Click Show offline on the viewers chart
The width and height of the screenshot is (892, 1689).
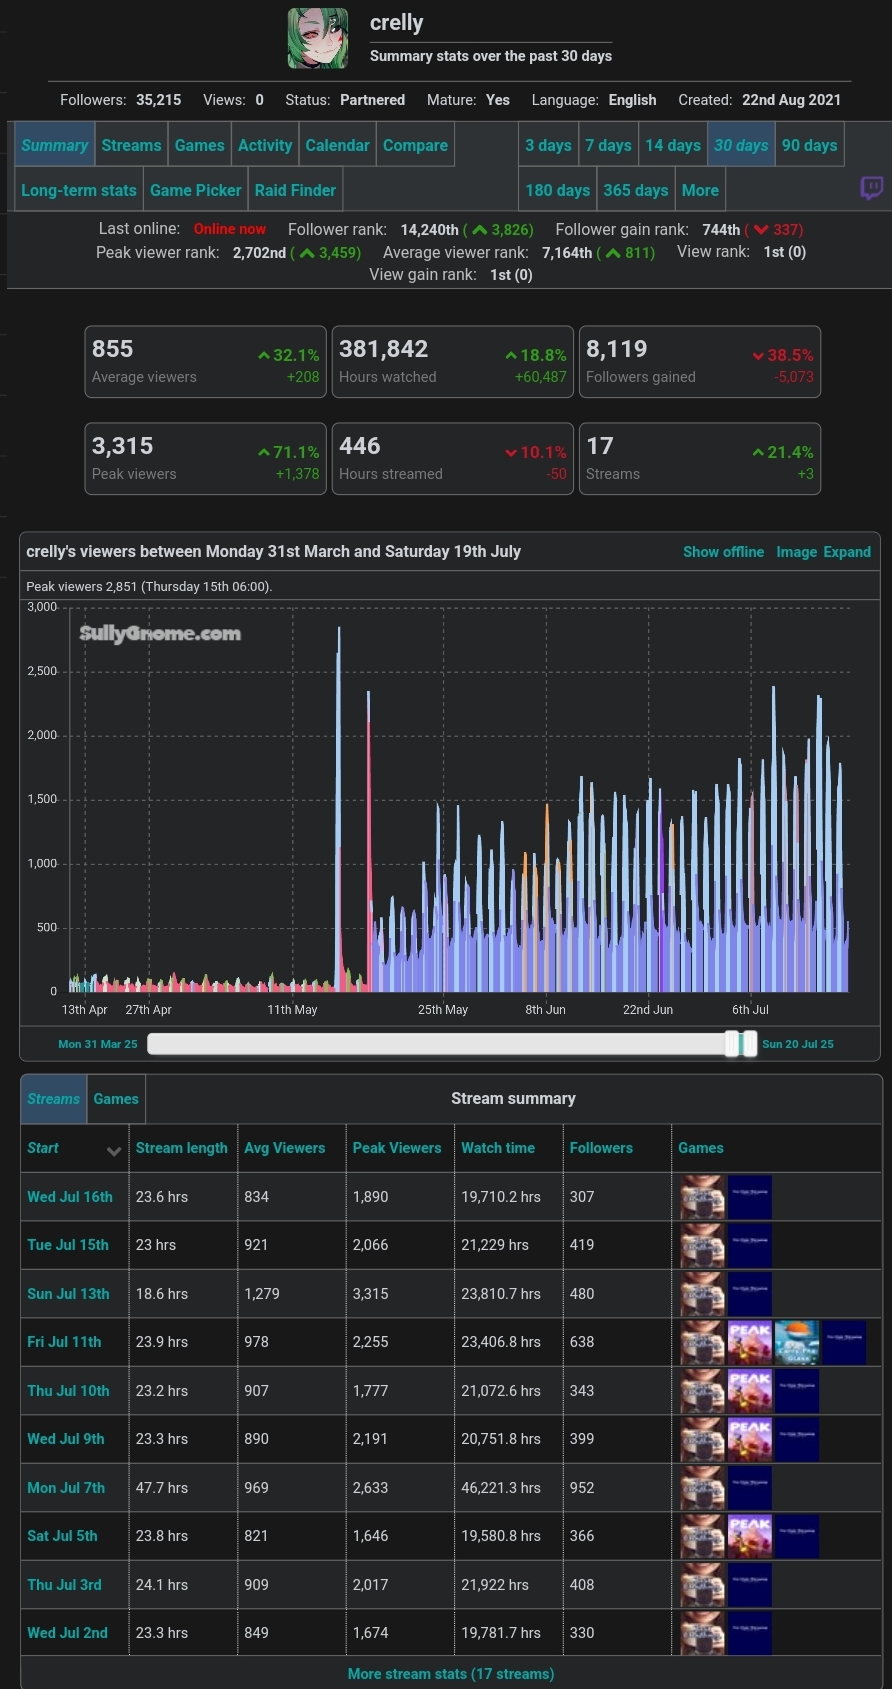(723, 552)
